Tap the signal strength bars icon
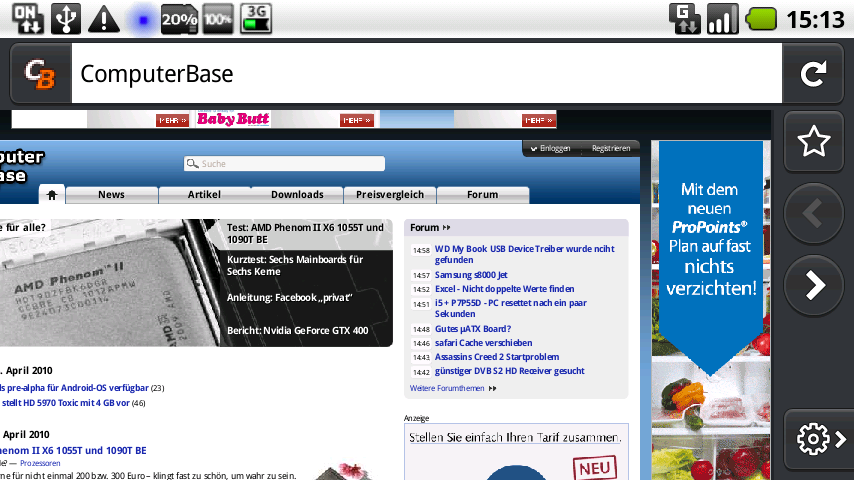 tap(722, 19)
